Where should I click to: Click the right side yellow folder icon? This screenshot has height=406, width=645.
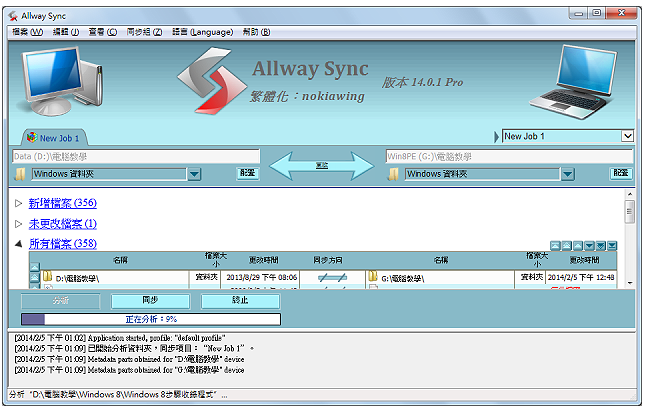[393, 174]
